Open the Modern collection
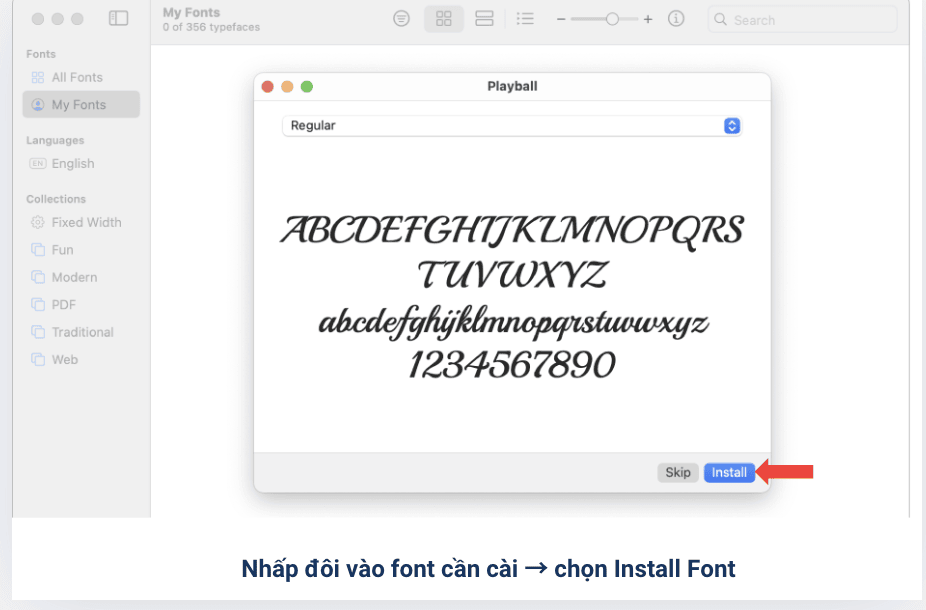The height and width of the screenshot is (610, 926). pos(74,277)
